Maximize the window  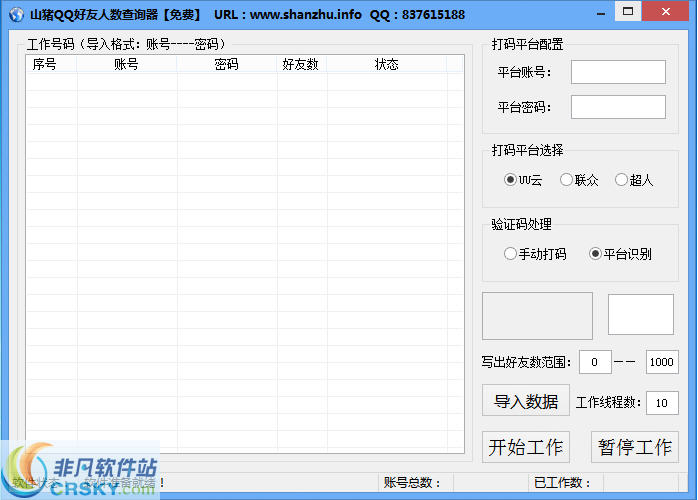click(x=628, y=11)
